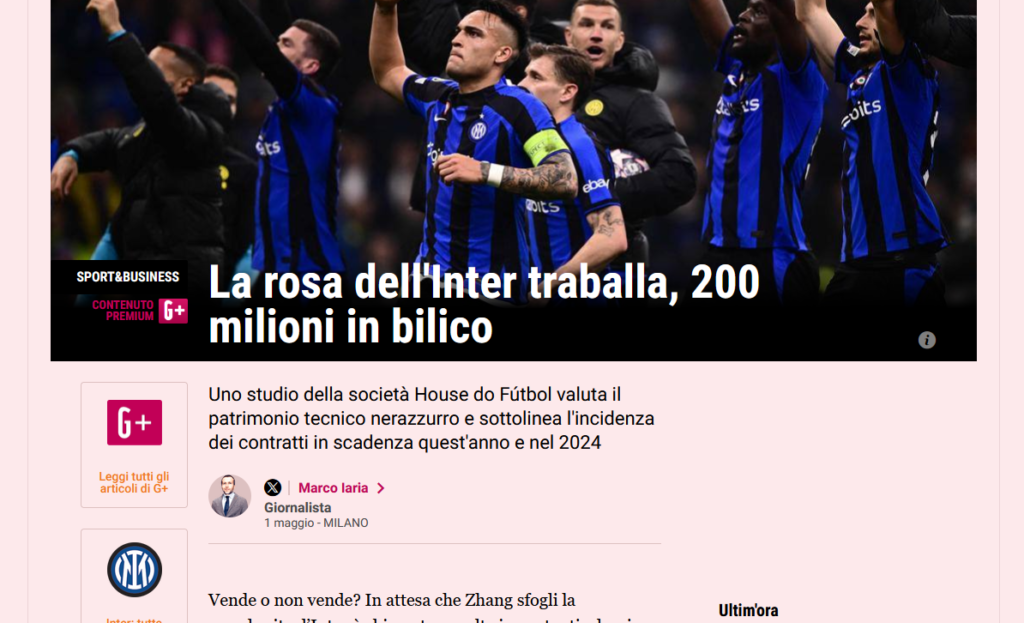Screen dimensions: 1024x623
Task: Open the Ultim'ora section heading
Action: (x=748, y=611)
